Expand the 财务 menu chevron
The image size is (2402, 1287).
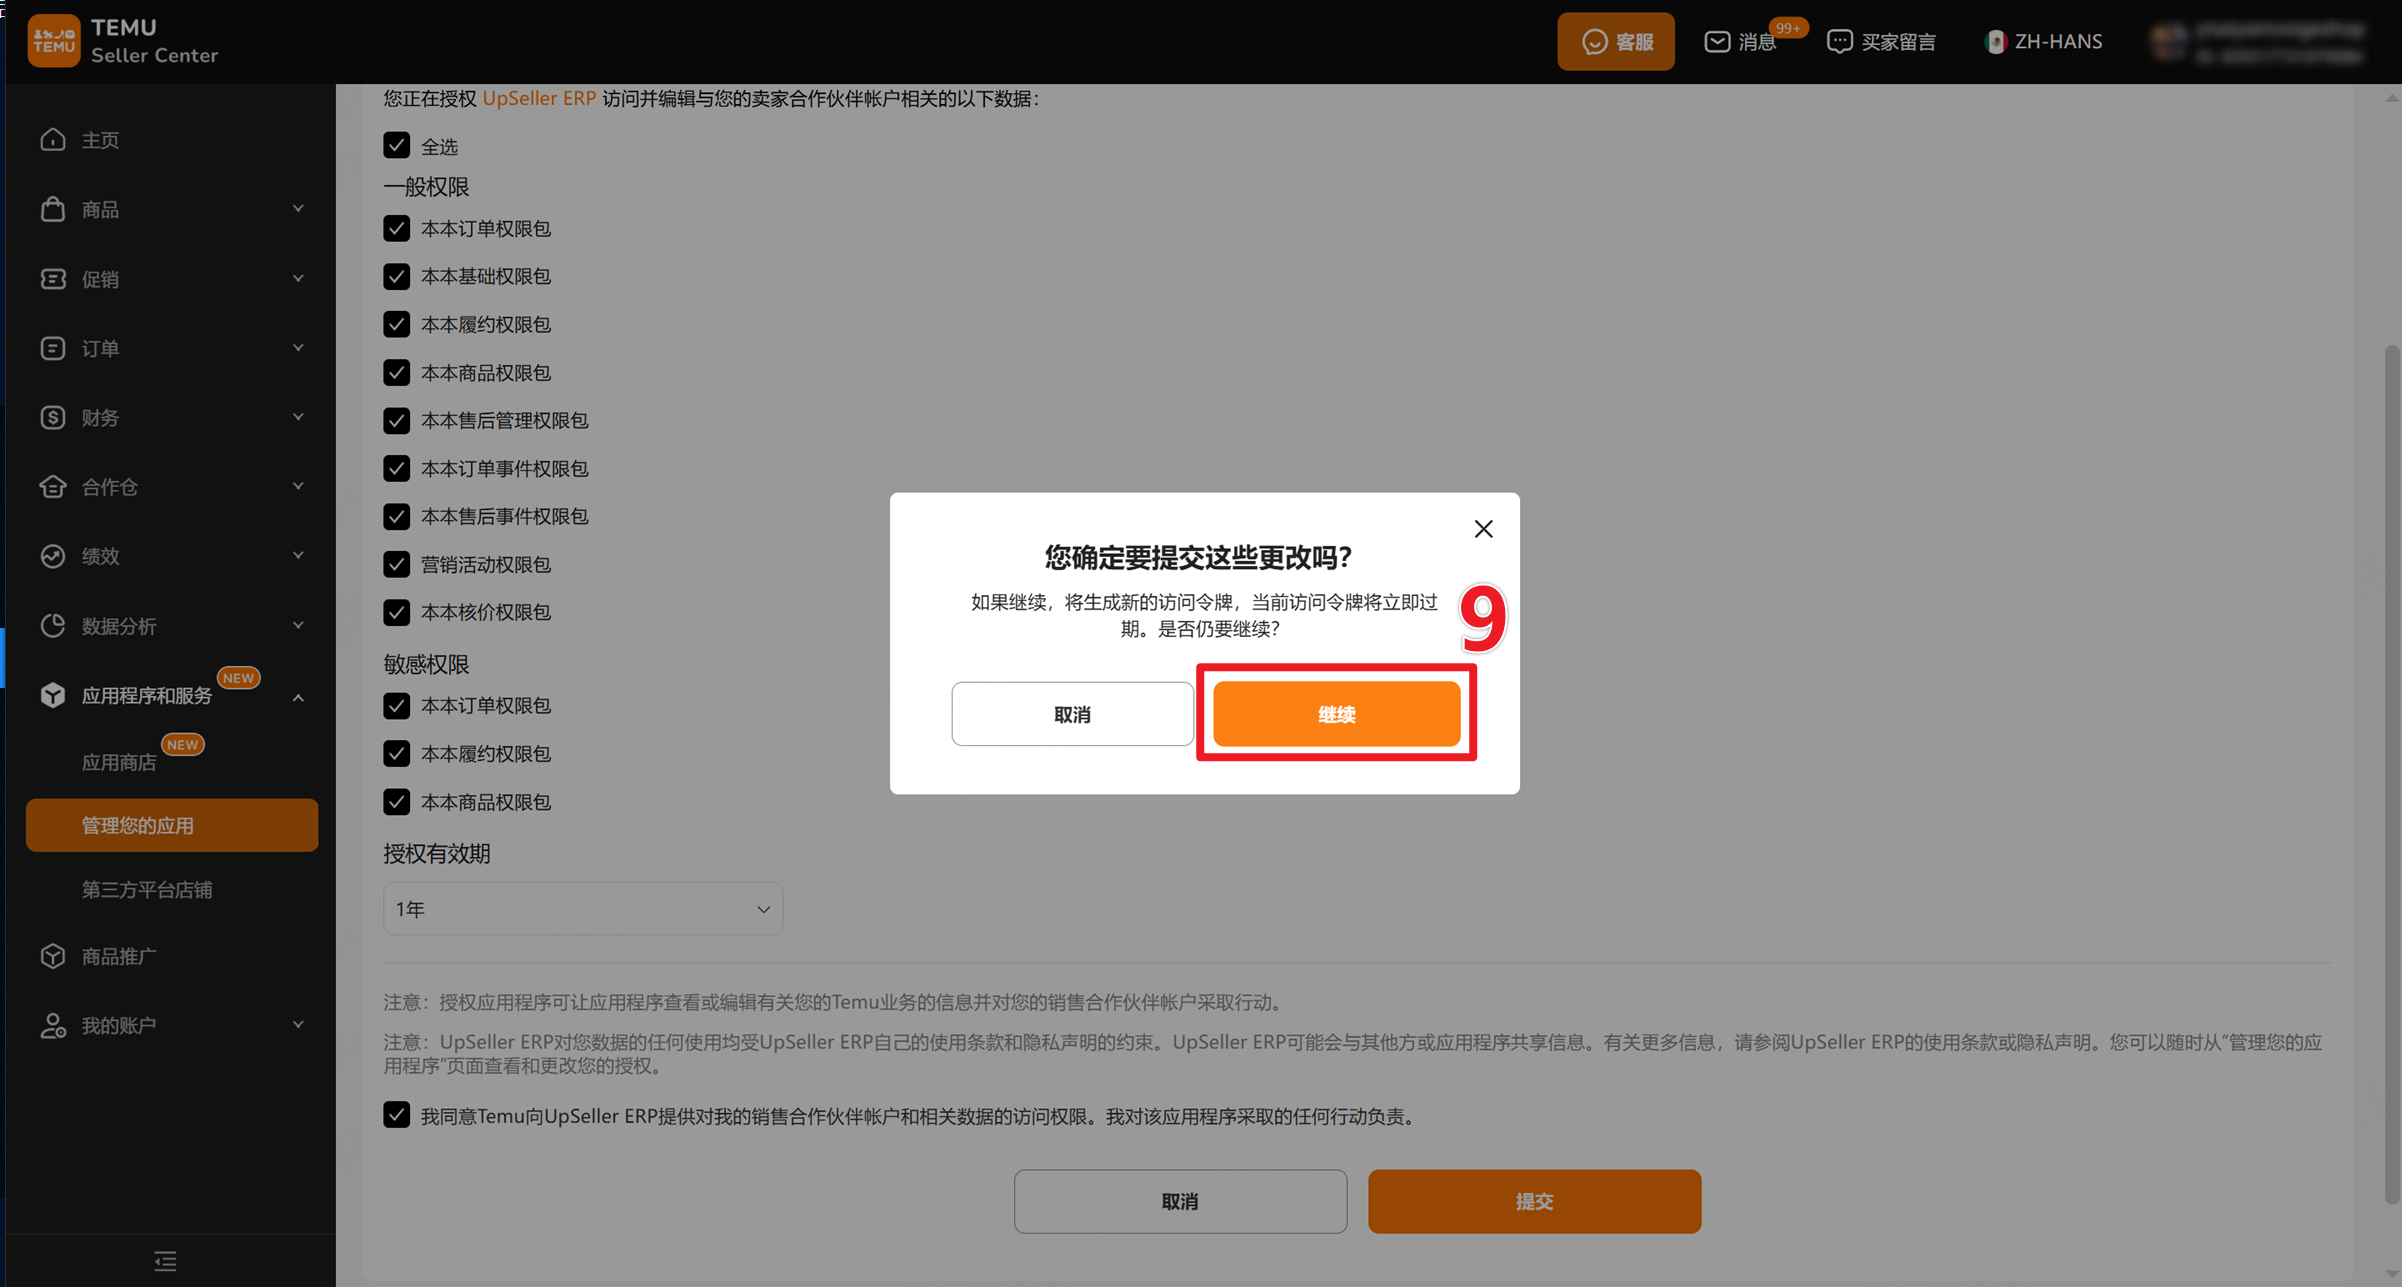click(298, 417)
